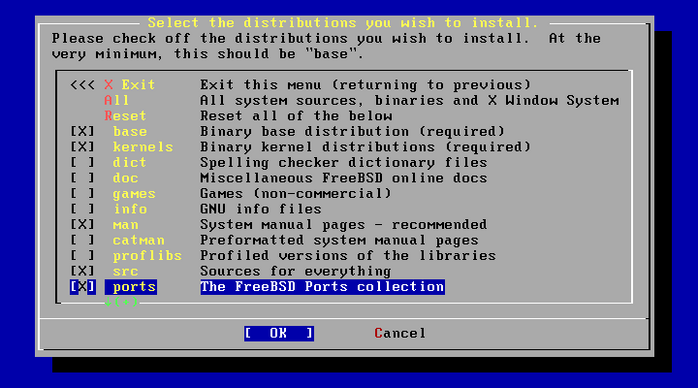Screen dimensions: 698x388
Task: Select the 'man' item label
Action: pos(126,225)
